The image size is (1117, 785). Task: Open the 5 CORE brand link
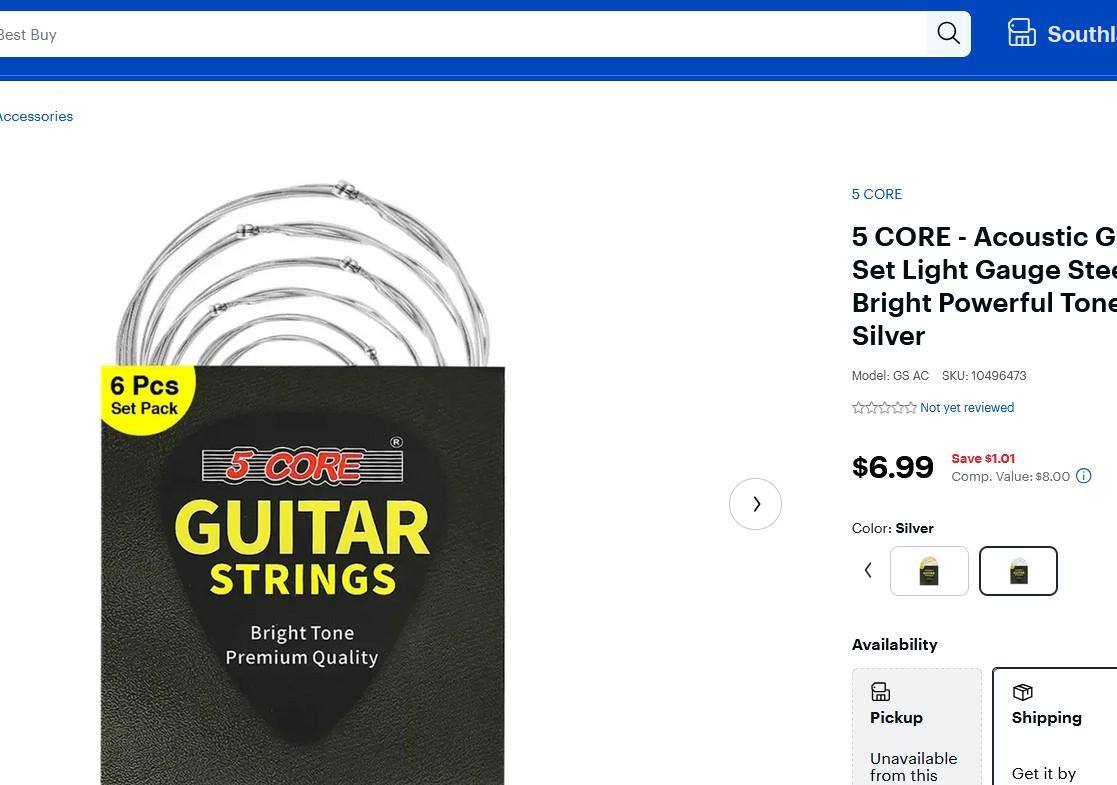pyautogui.click(x=876, y=194)
